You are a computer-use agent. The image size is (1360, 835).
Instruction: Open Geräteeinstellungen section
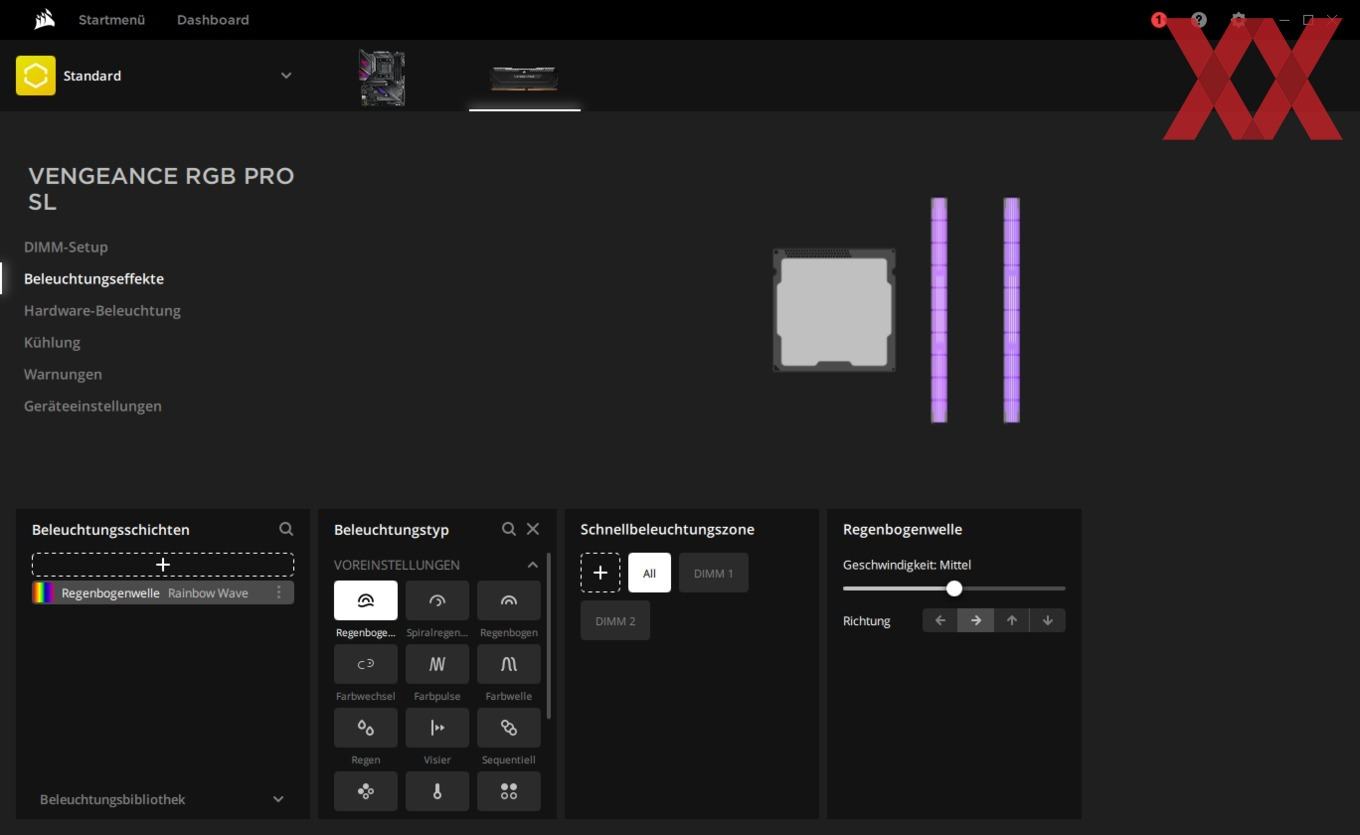tap(93, 406)
